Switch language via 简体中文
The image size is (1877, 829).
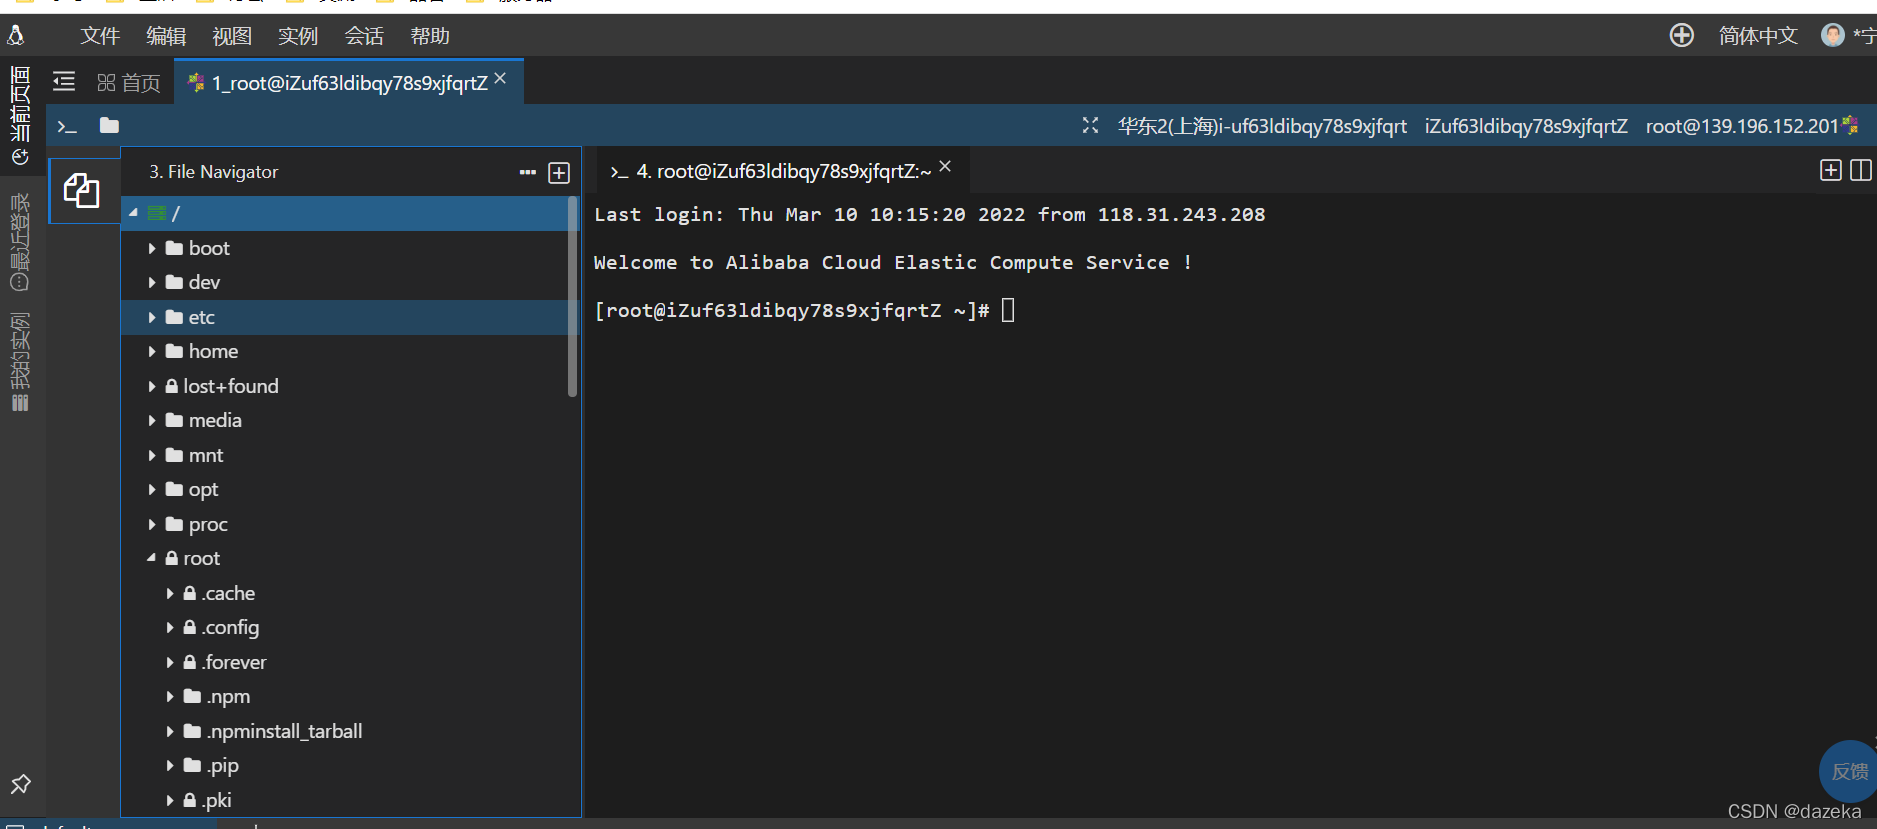[x=1758, y=36]
